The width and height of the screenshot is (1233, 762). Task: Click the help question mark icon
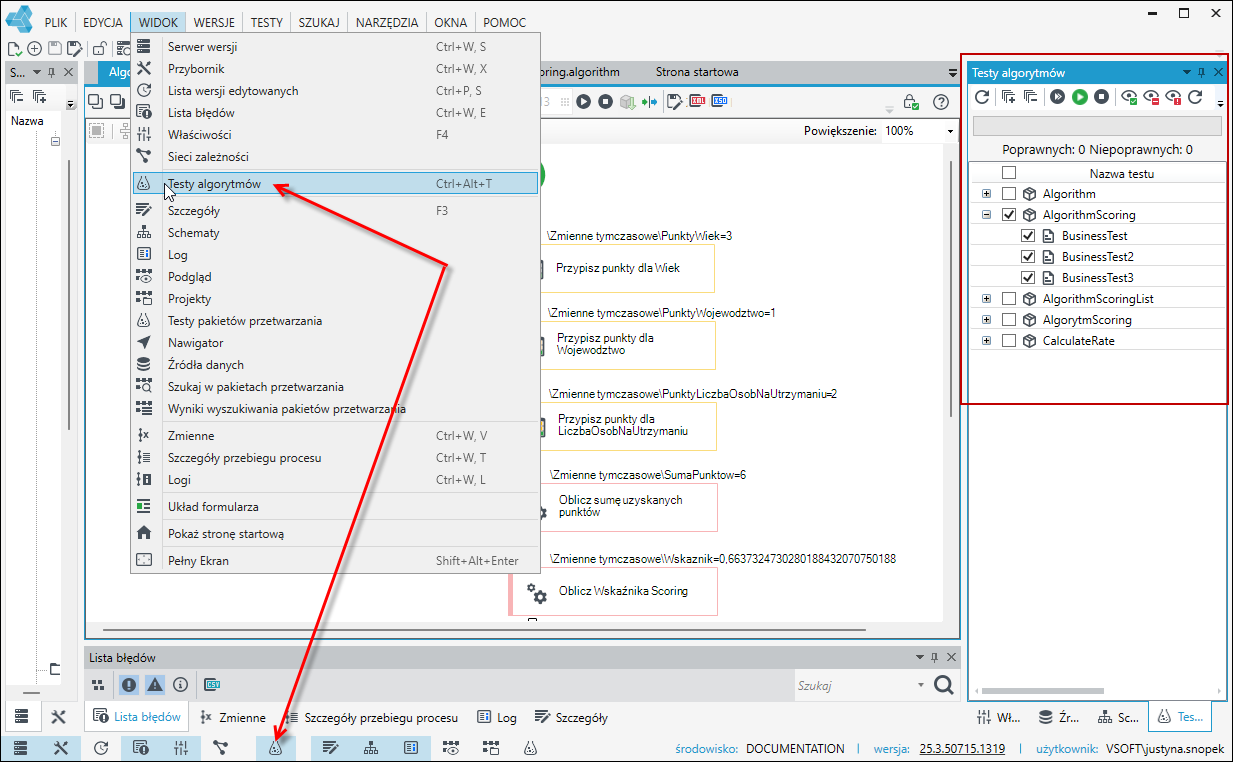click(x=940, y=102)
